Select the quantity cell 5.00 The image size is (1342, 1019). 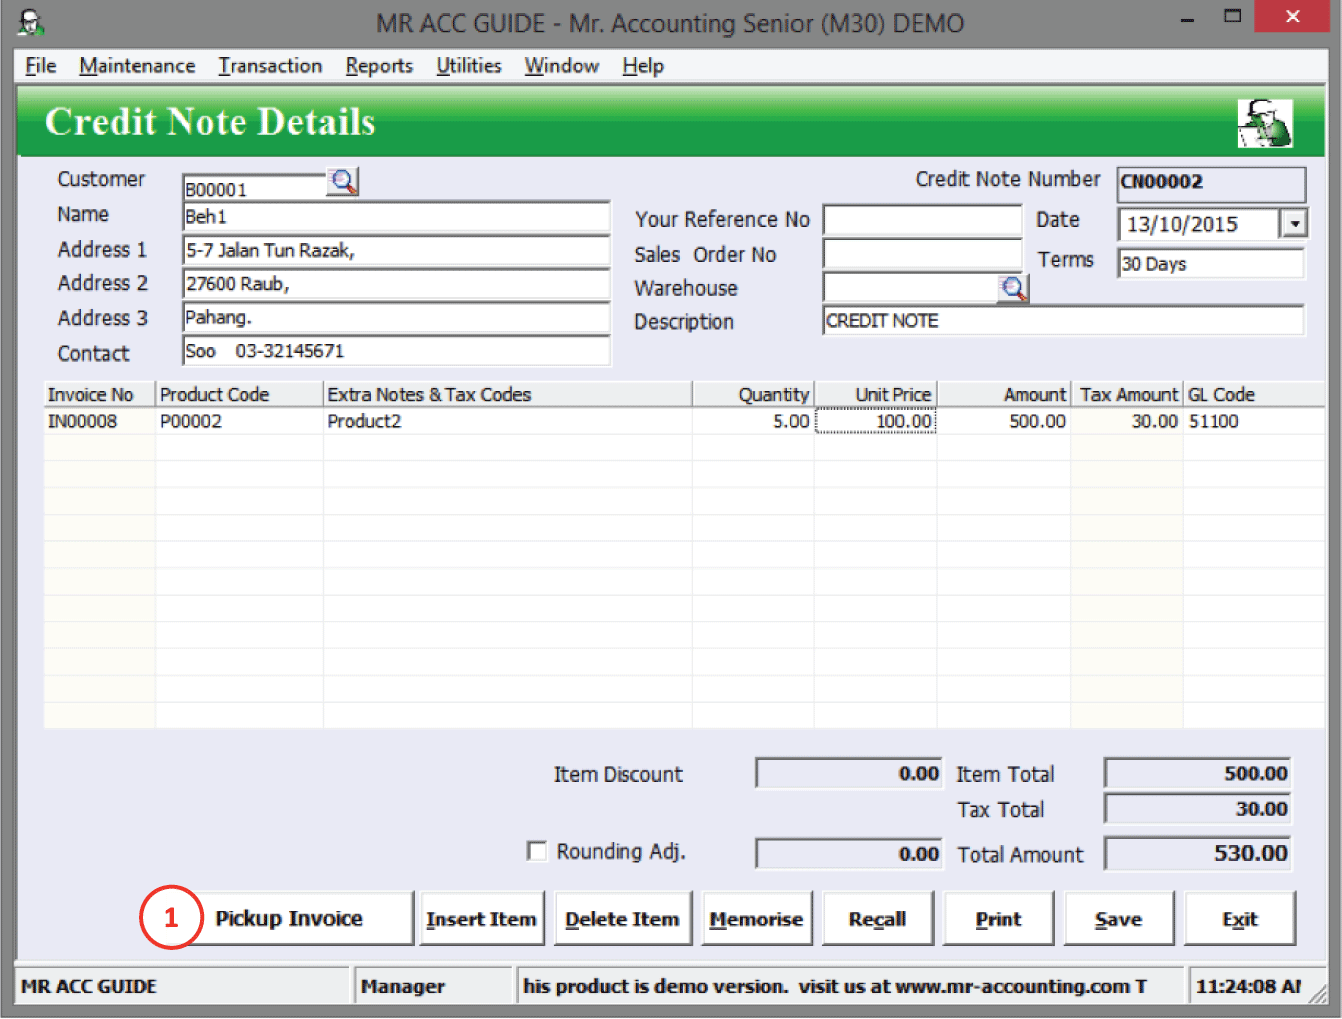754,421
